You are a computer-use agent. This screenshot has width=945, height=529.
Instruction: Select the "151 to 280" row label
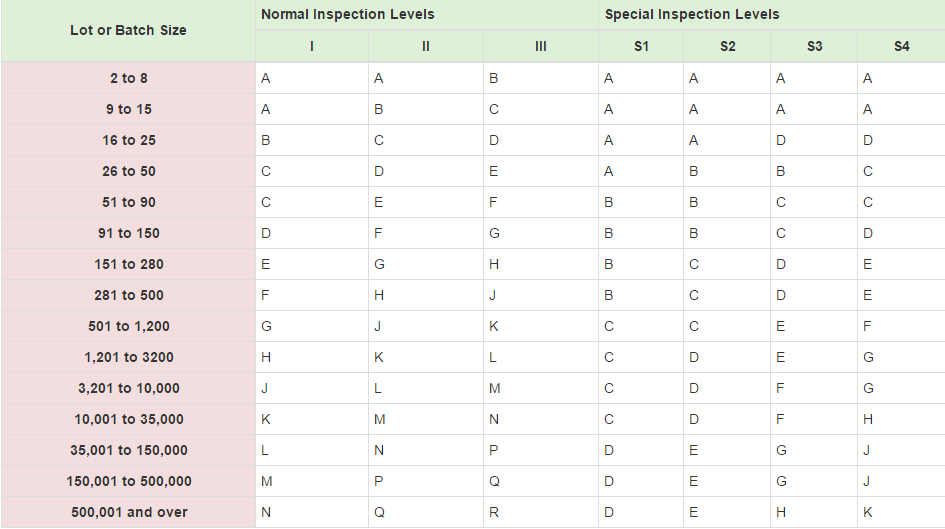point(128,264)
